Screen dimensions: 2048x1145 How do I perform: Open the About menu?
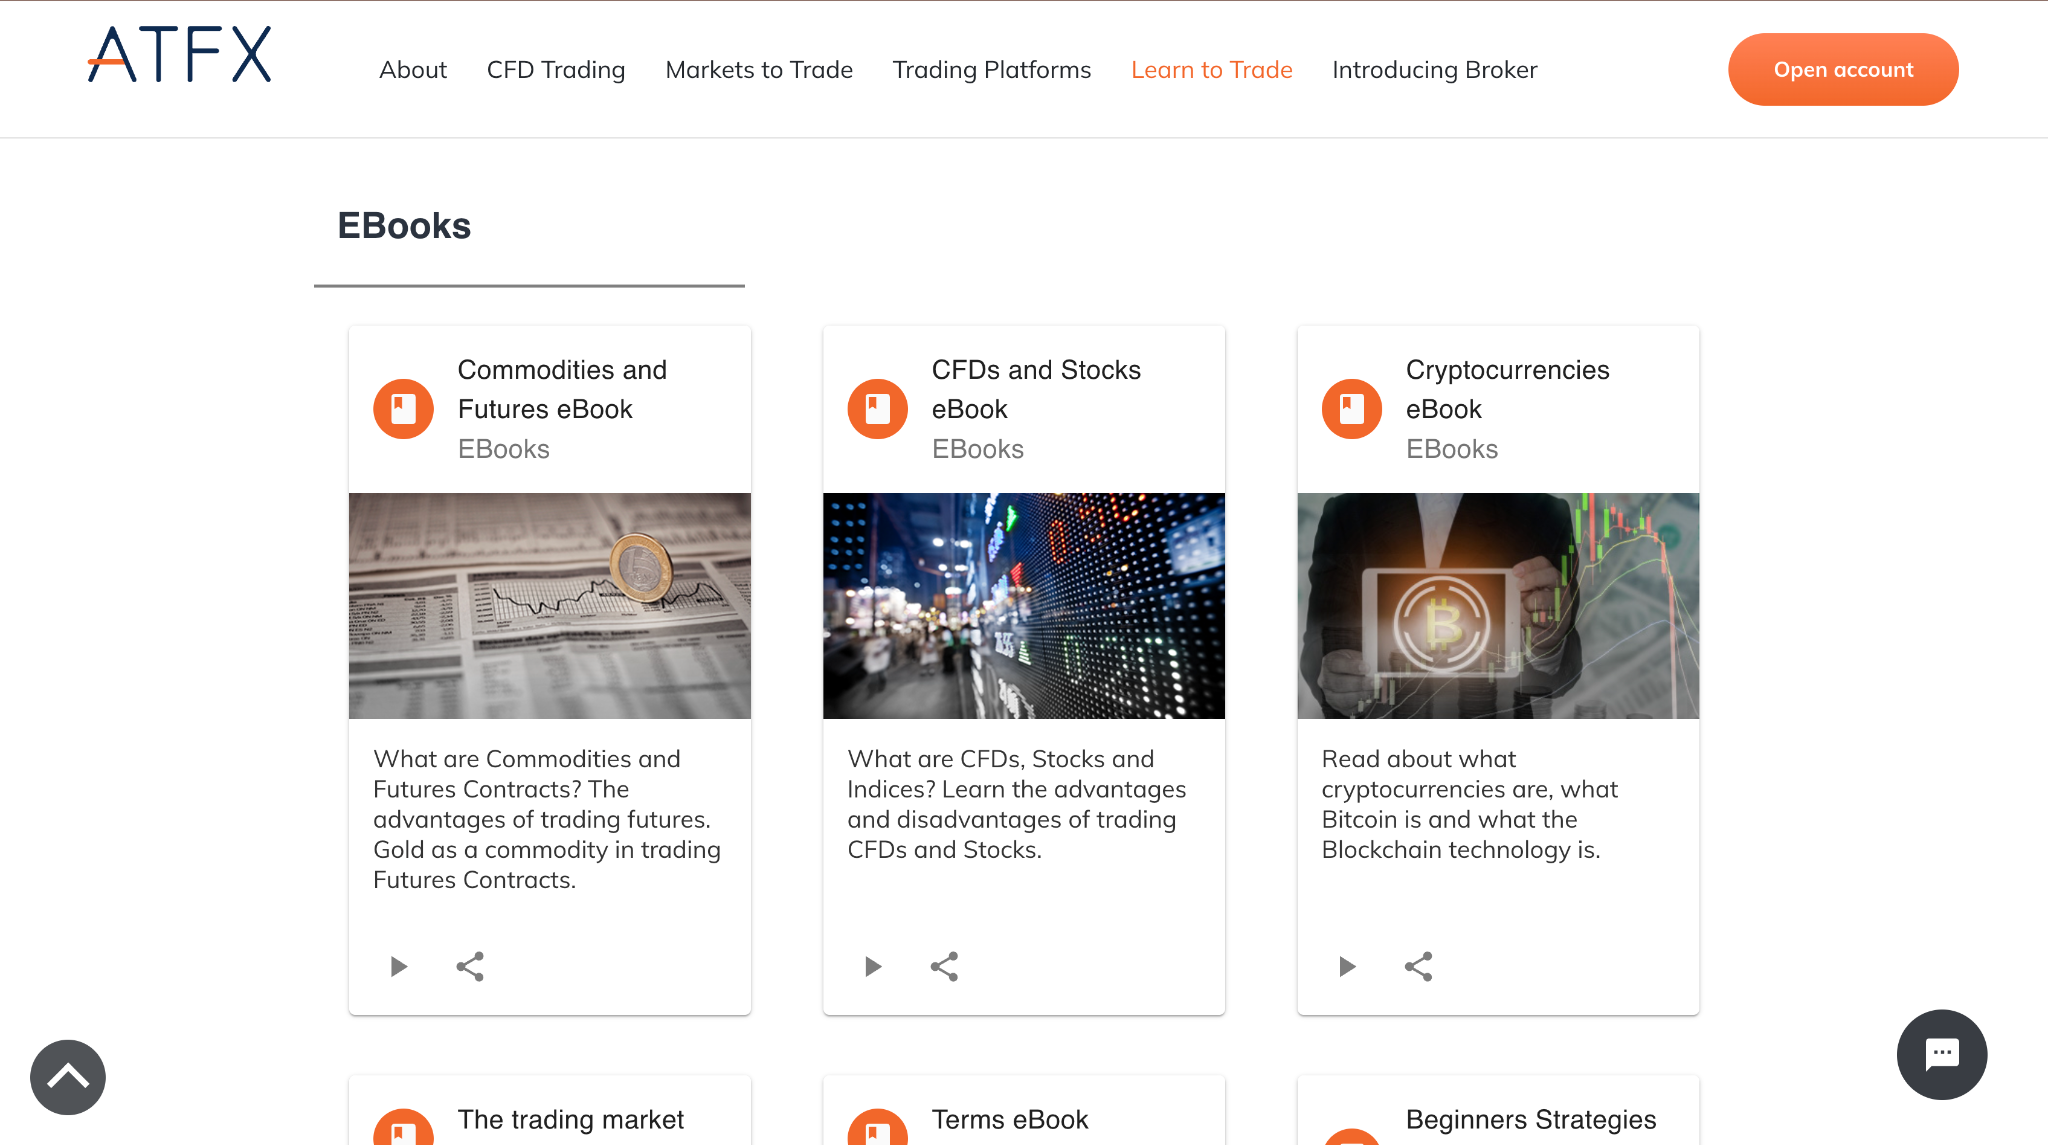pos(413,70)
